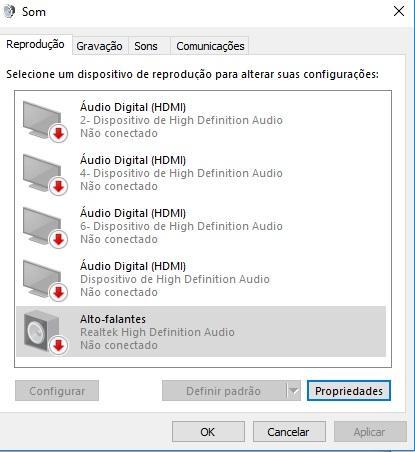
Task: Click the Definir padrão button
Action: click(224, 391)
